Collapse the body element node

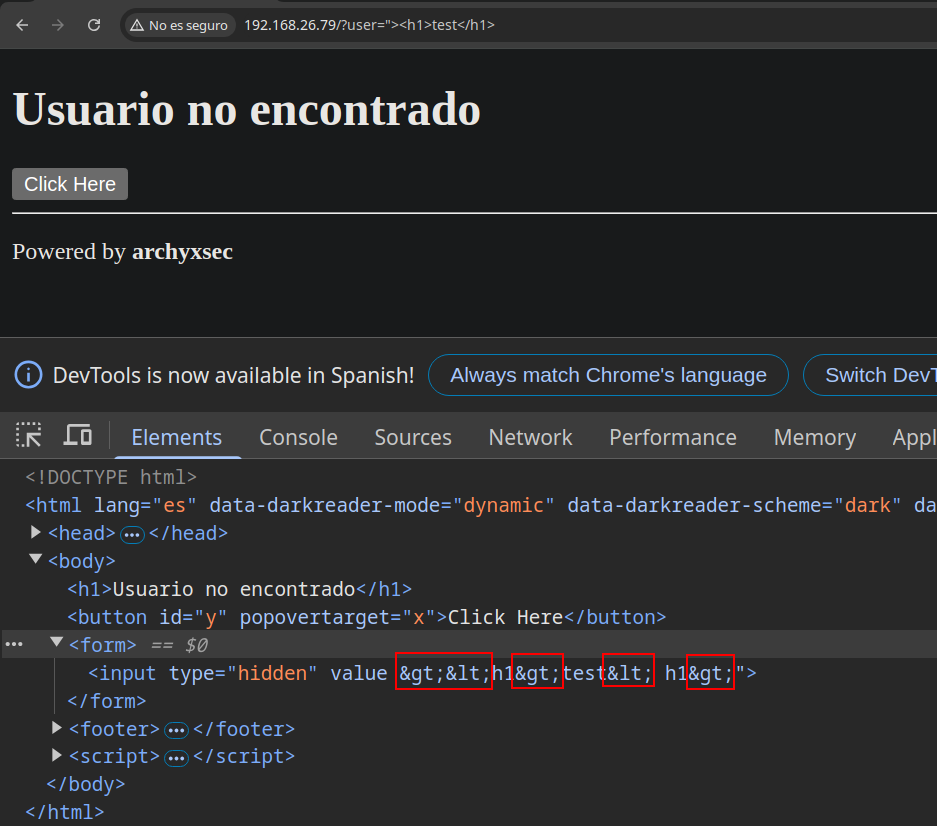(36, 561)
